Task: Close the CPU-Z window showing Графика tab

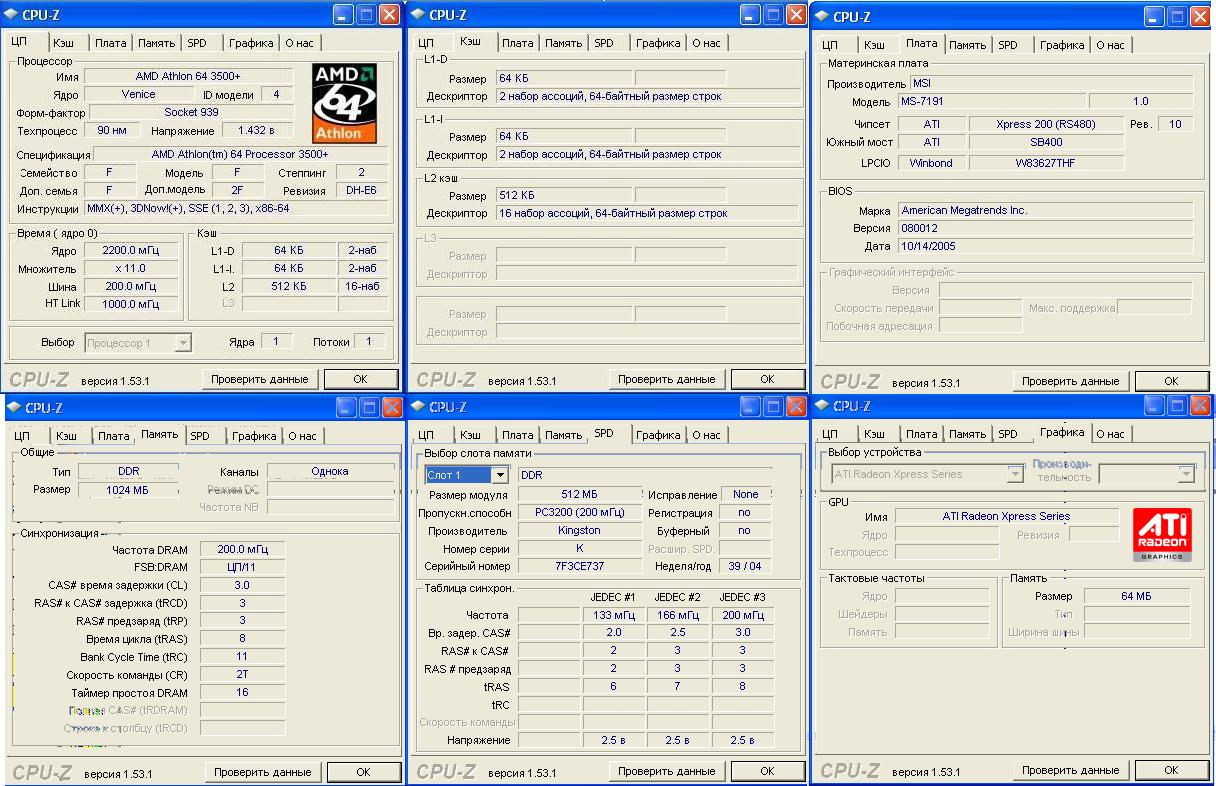Action: coord(1200,406)
